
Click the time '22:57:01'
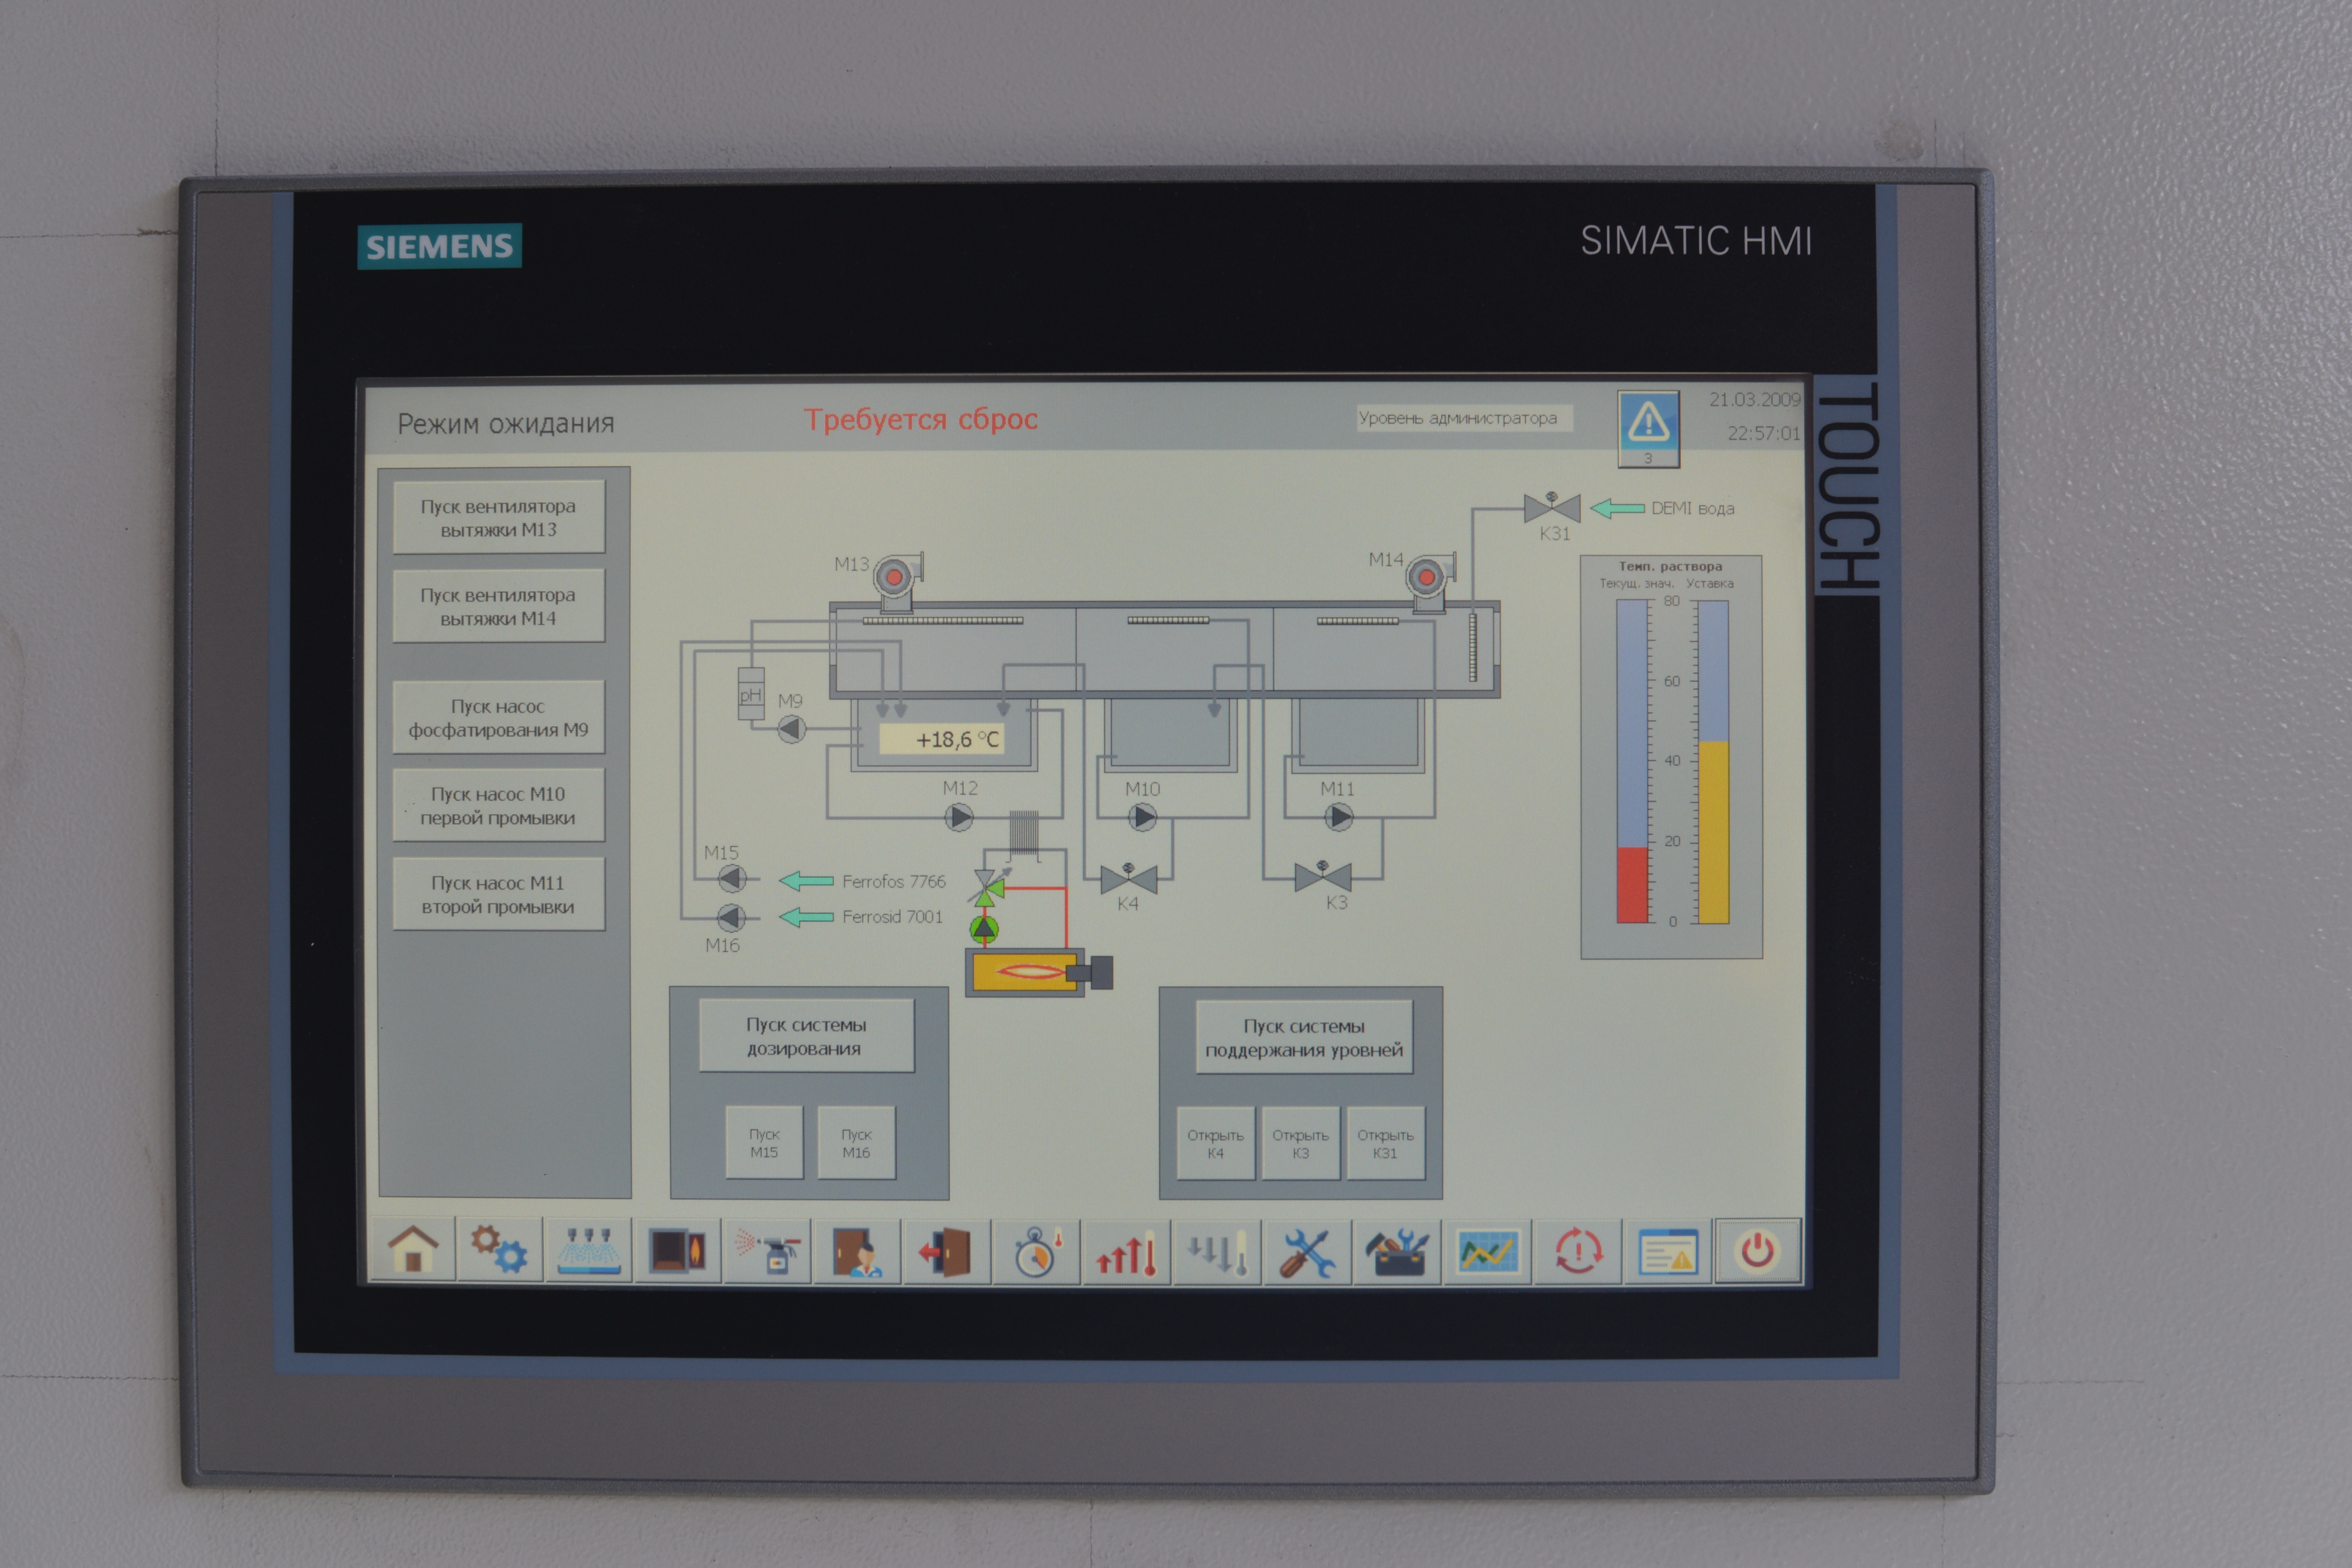(x=1763, y=433)
